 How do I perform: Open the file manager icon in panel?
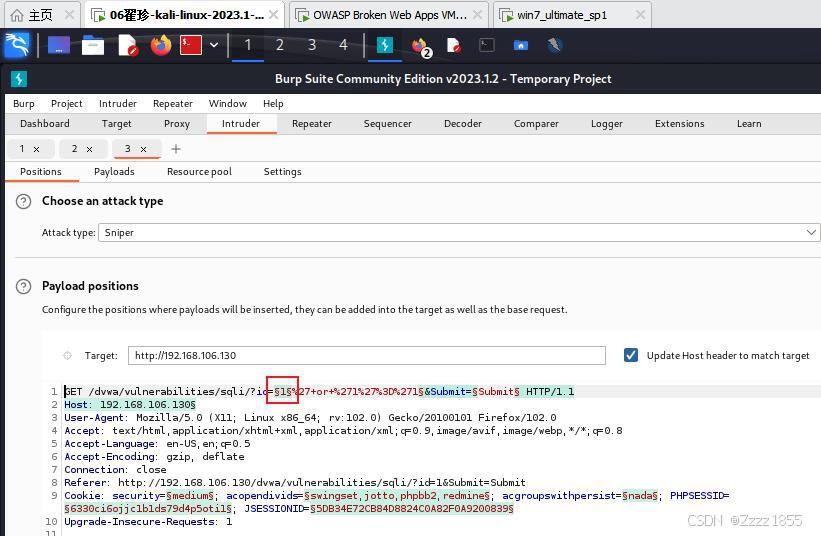(x=93, y=46)
